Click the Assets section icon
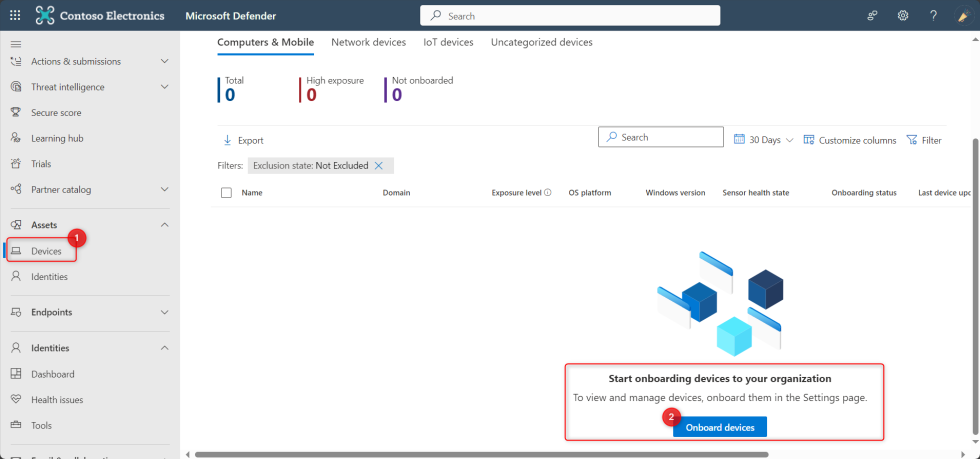980x459 pixels. [17, 224]
